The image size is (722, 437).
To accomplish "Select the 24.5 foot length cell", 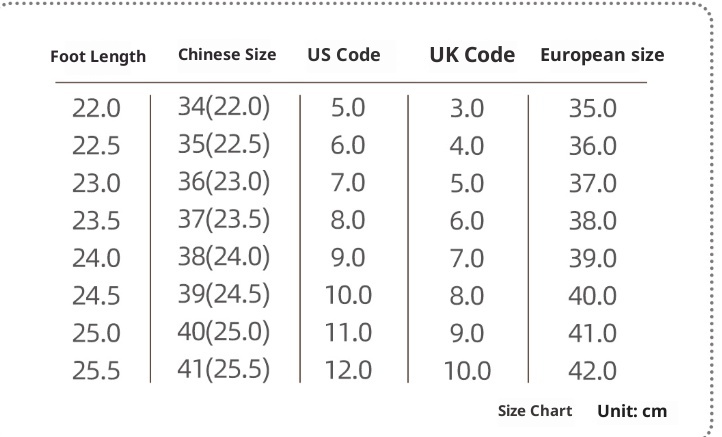I will [96, 296].
